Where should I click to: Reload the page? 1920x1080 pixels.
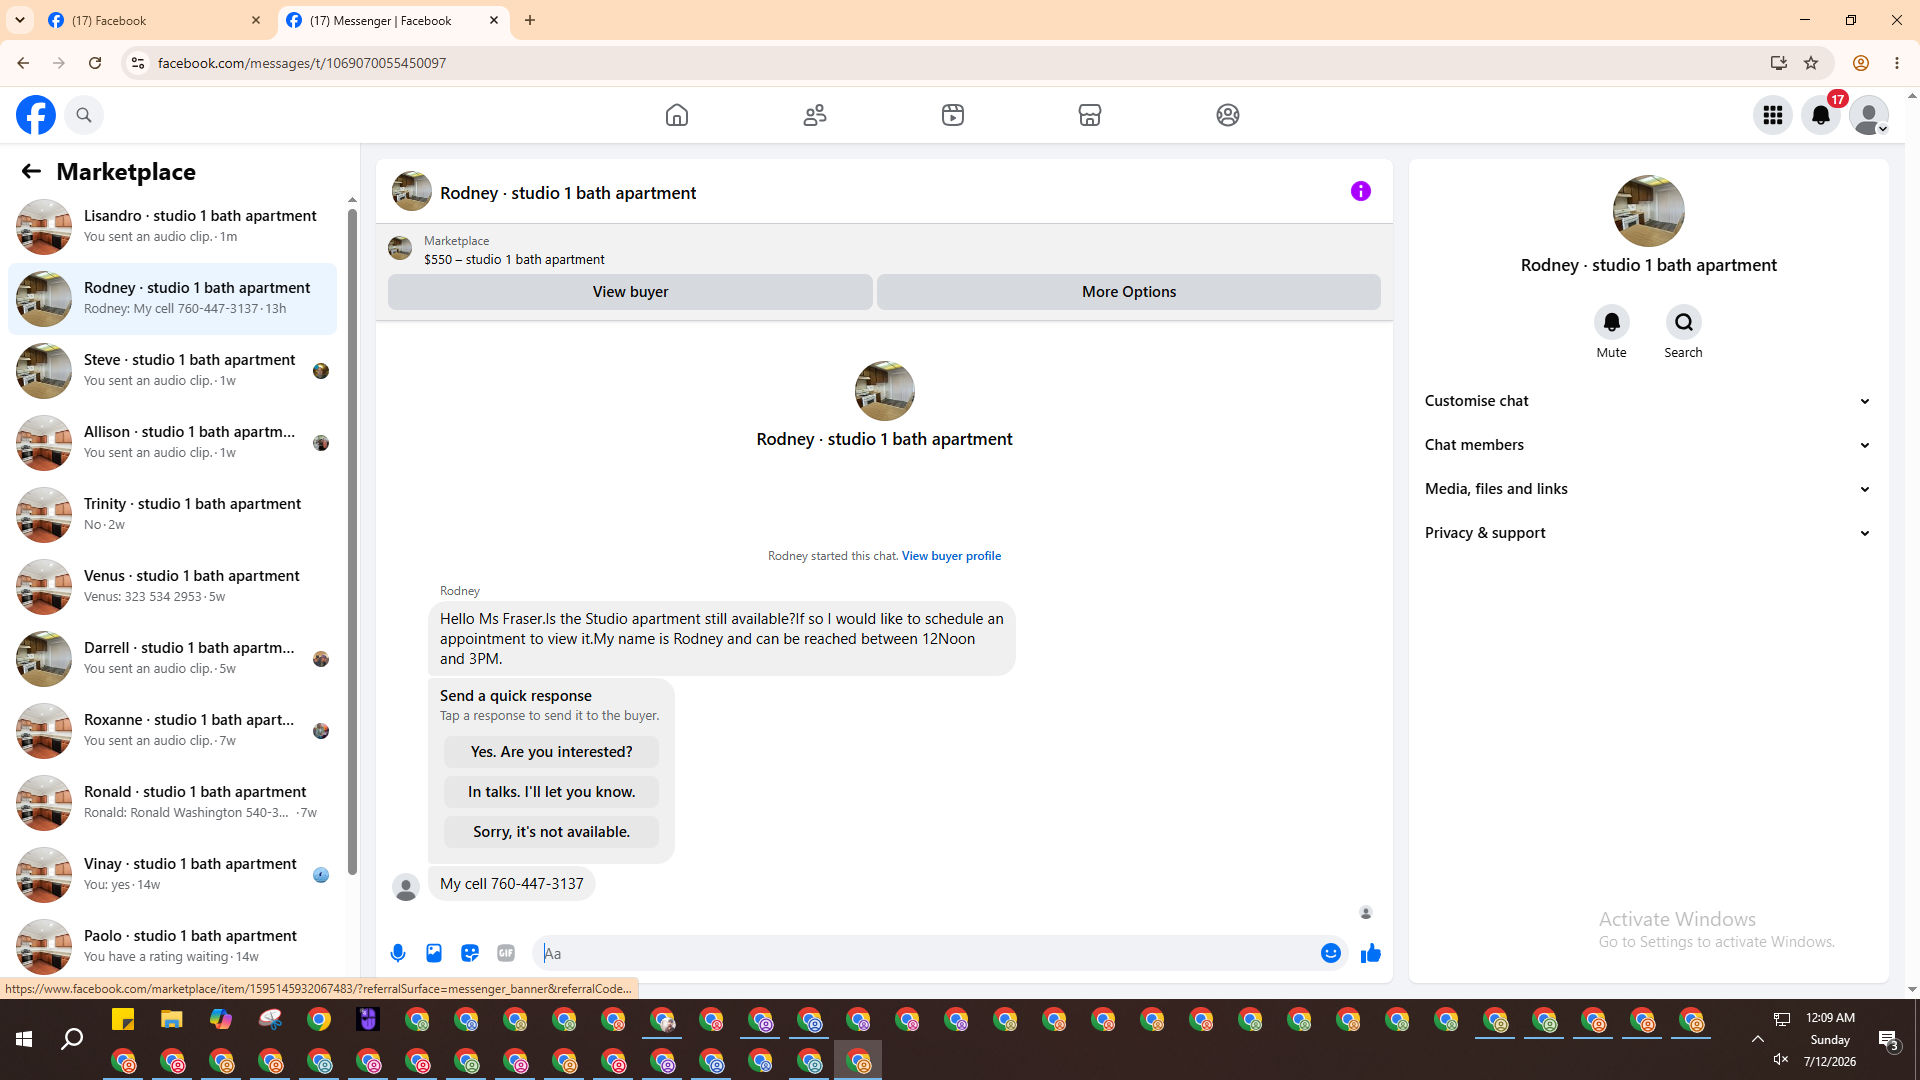(95, 63)
